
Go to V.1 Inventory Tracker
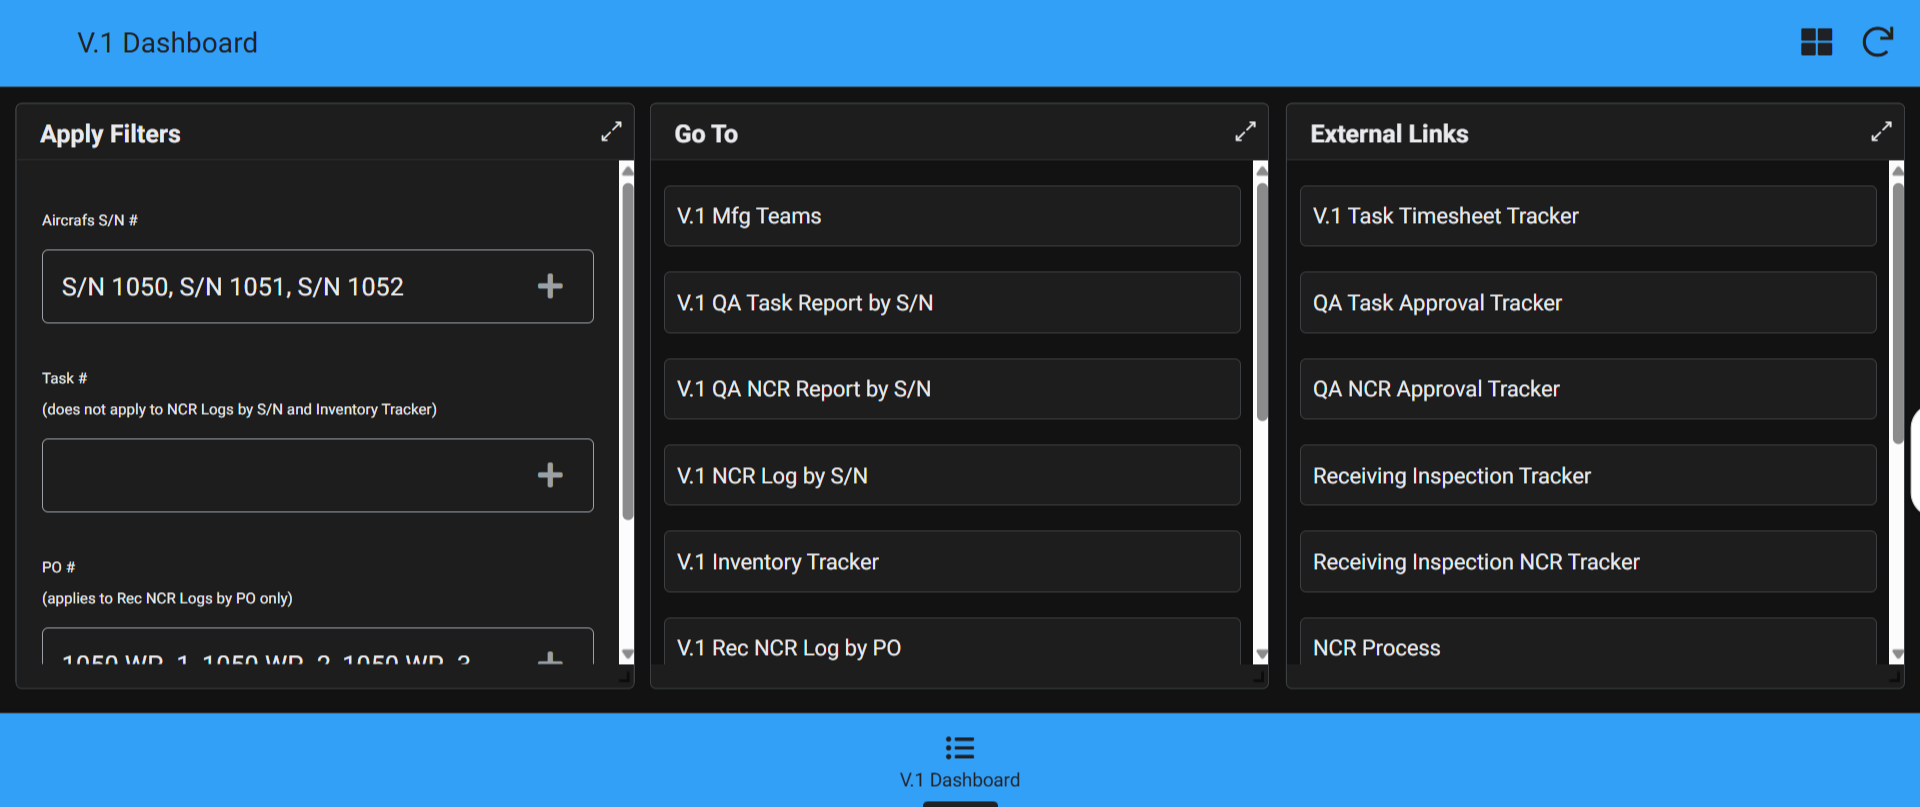coord(952,562)
